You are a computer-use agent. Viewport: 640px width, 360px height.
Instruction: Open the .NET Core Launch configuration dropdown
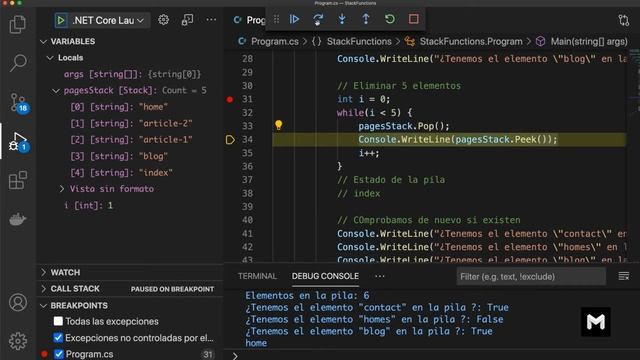point(108,20)
